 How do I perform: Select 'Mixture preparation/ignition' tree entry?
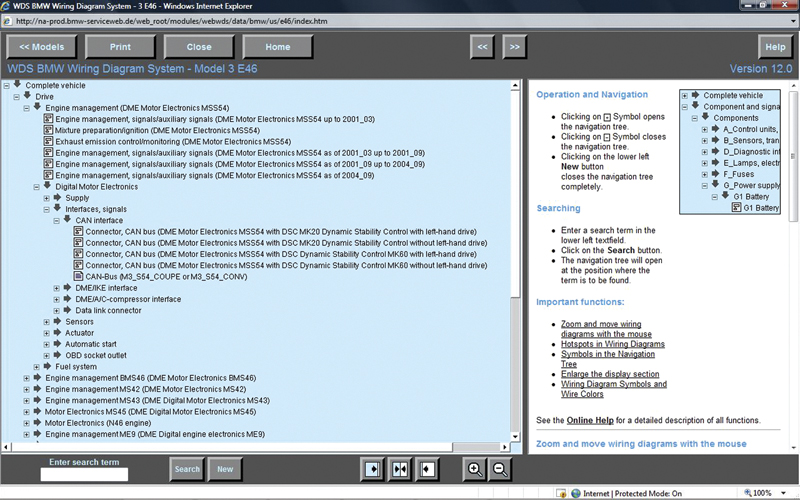point(157,131)
